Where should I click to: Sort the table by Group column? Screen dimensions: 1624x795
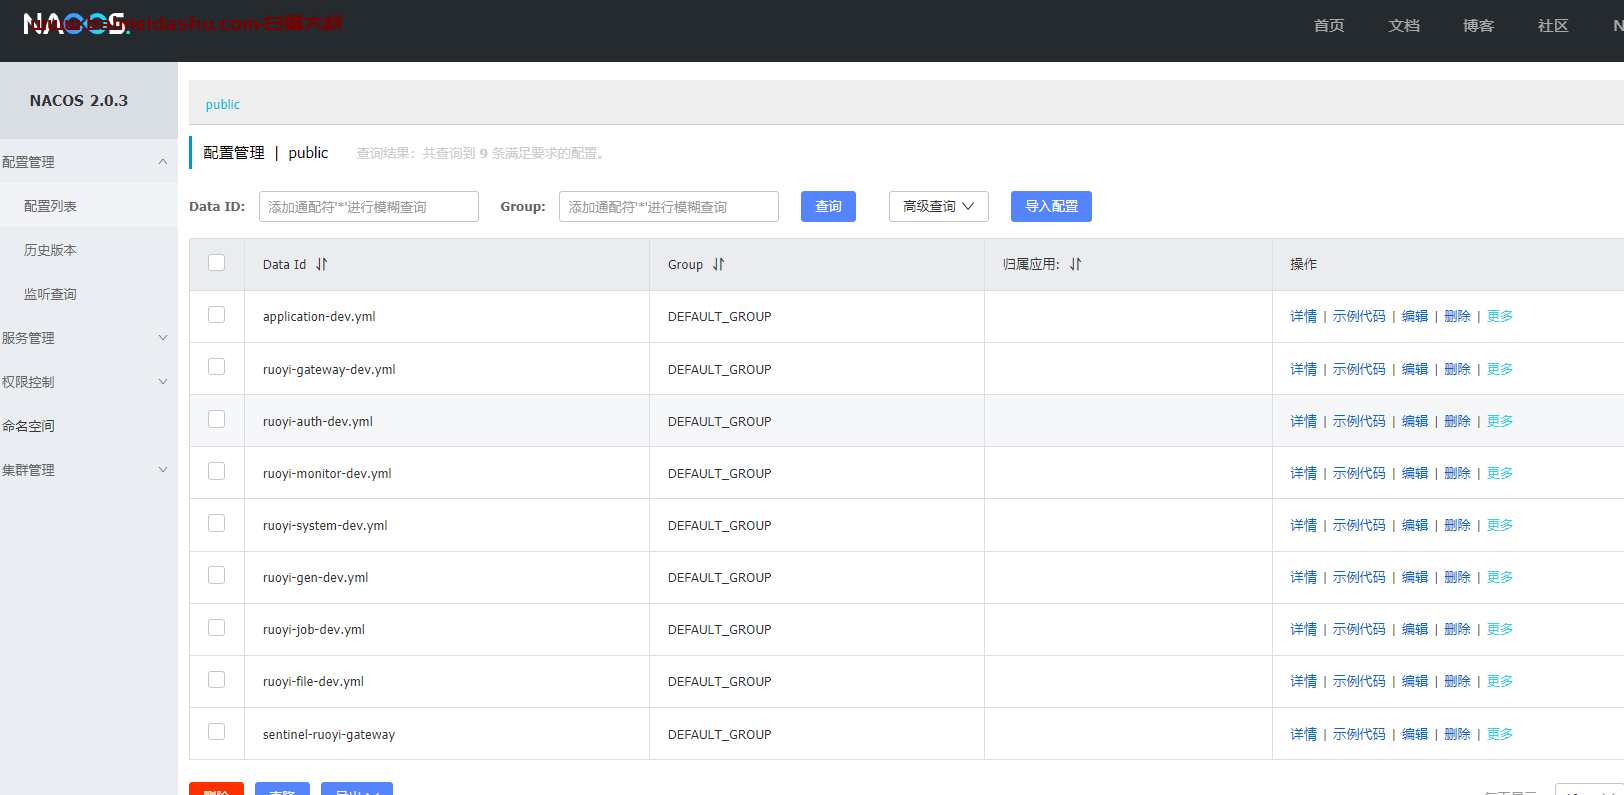tap(718, 264)
